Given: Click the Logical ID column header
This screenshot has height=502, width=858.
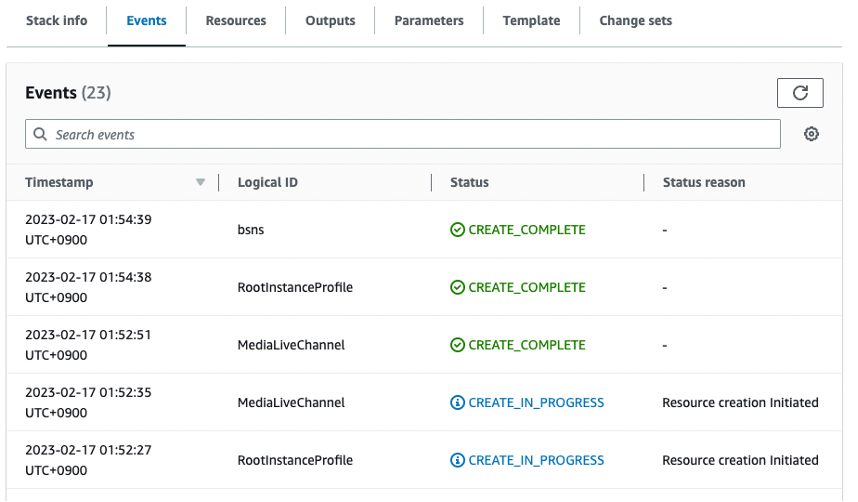Looking at the screenshot, I should [x=267, y=183].
